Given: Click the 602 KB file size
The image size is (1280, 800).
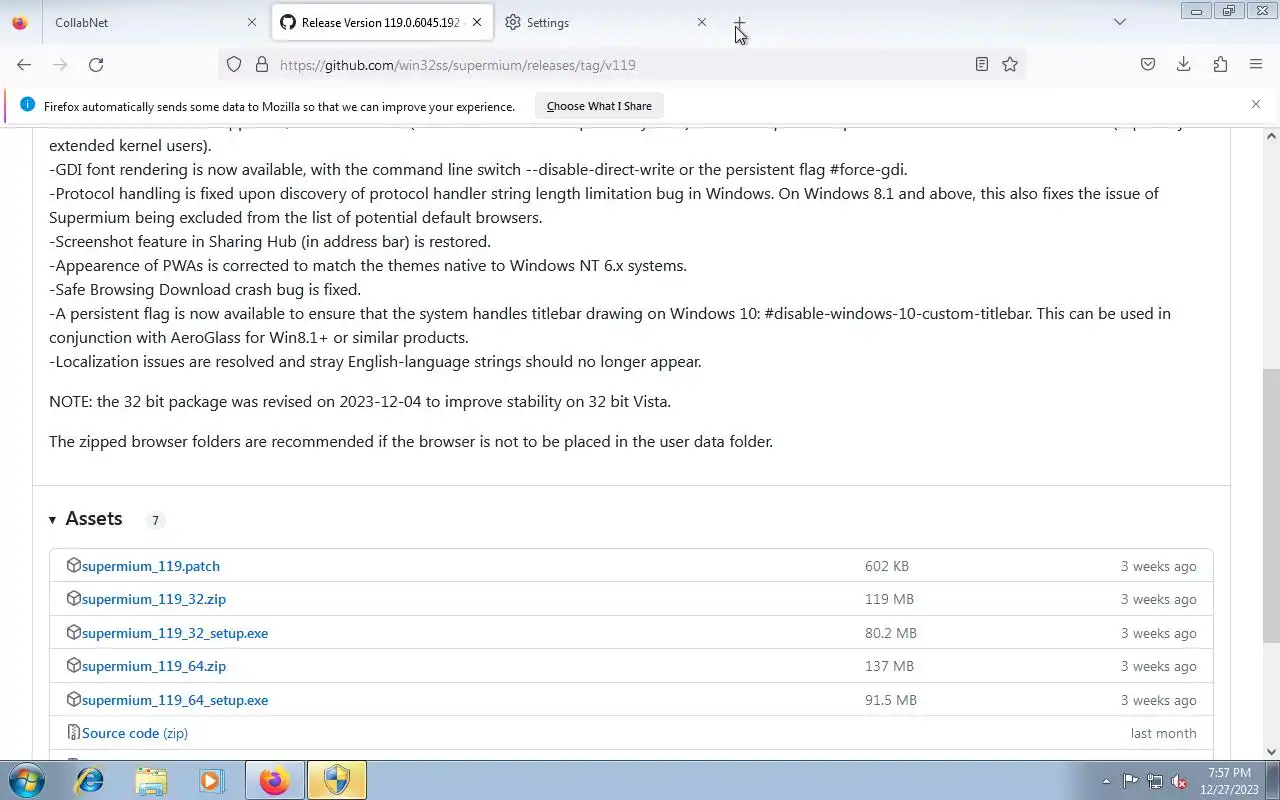Looking at the screenshot, I should pos(887,566).
